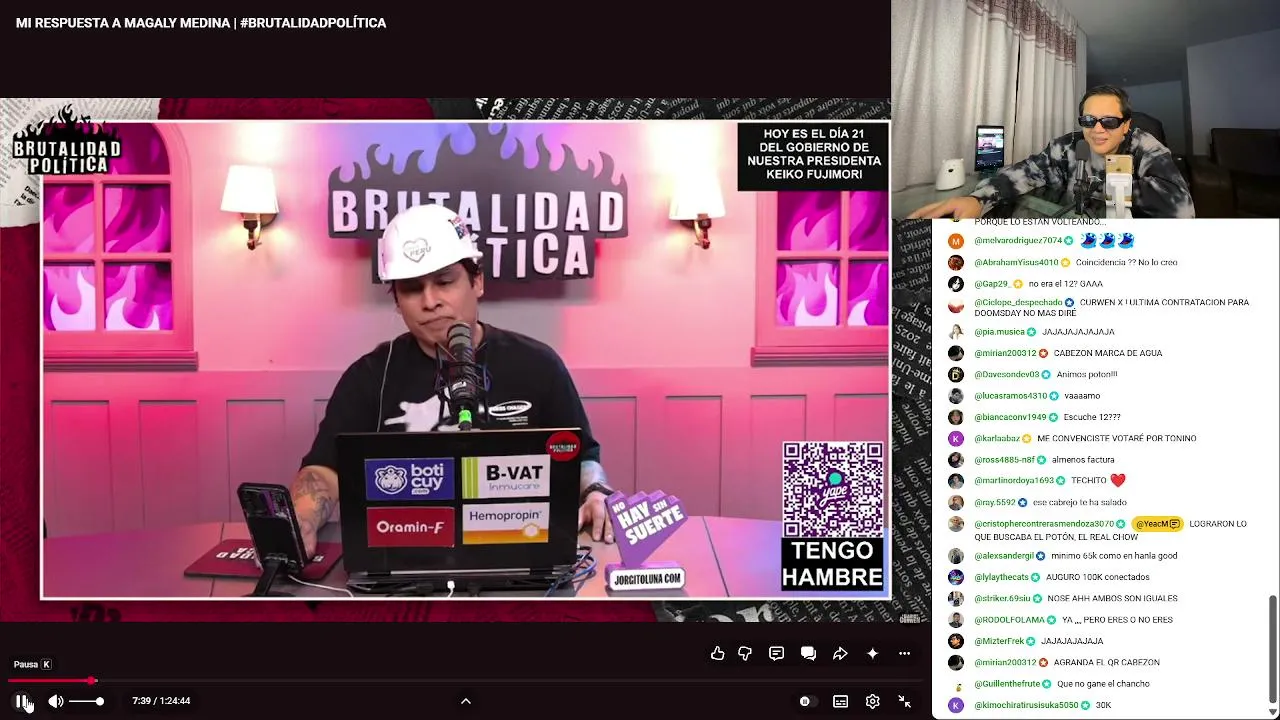Click chat username @alexsandergil
1280x720 pixels.
point(1004,556)
